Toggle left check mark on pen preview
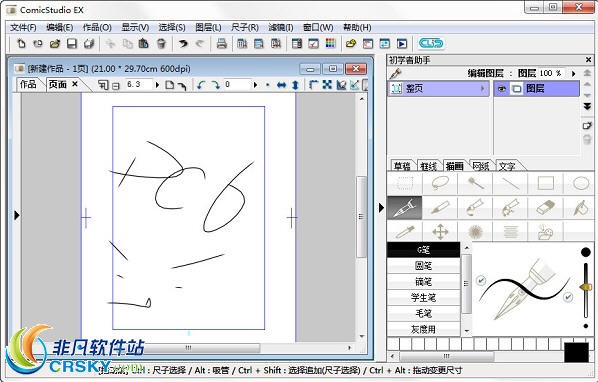Screen dimensions: 598x382 pos(481,280)
